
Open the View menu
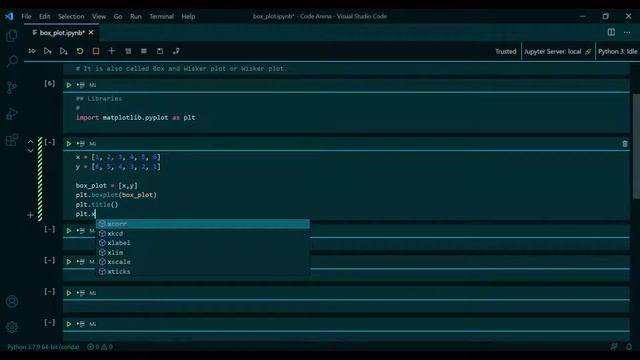pos(99,16)
